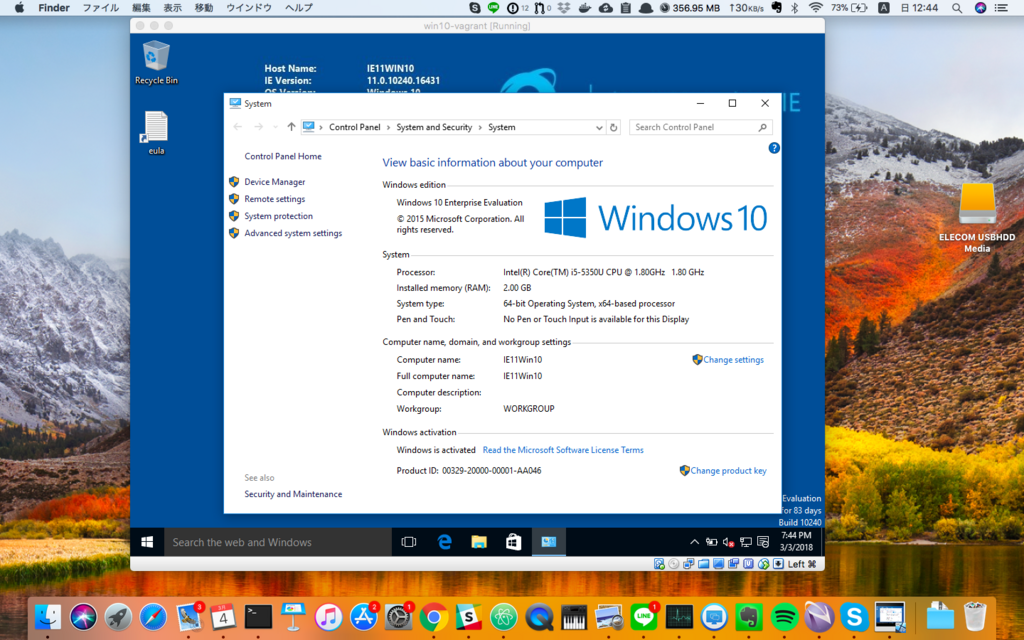Click the help question mark icon
1024x640 pixels.
(774, 148)
